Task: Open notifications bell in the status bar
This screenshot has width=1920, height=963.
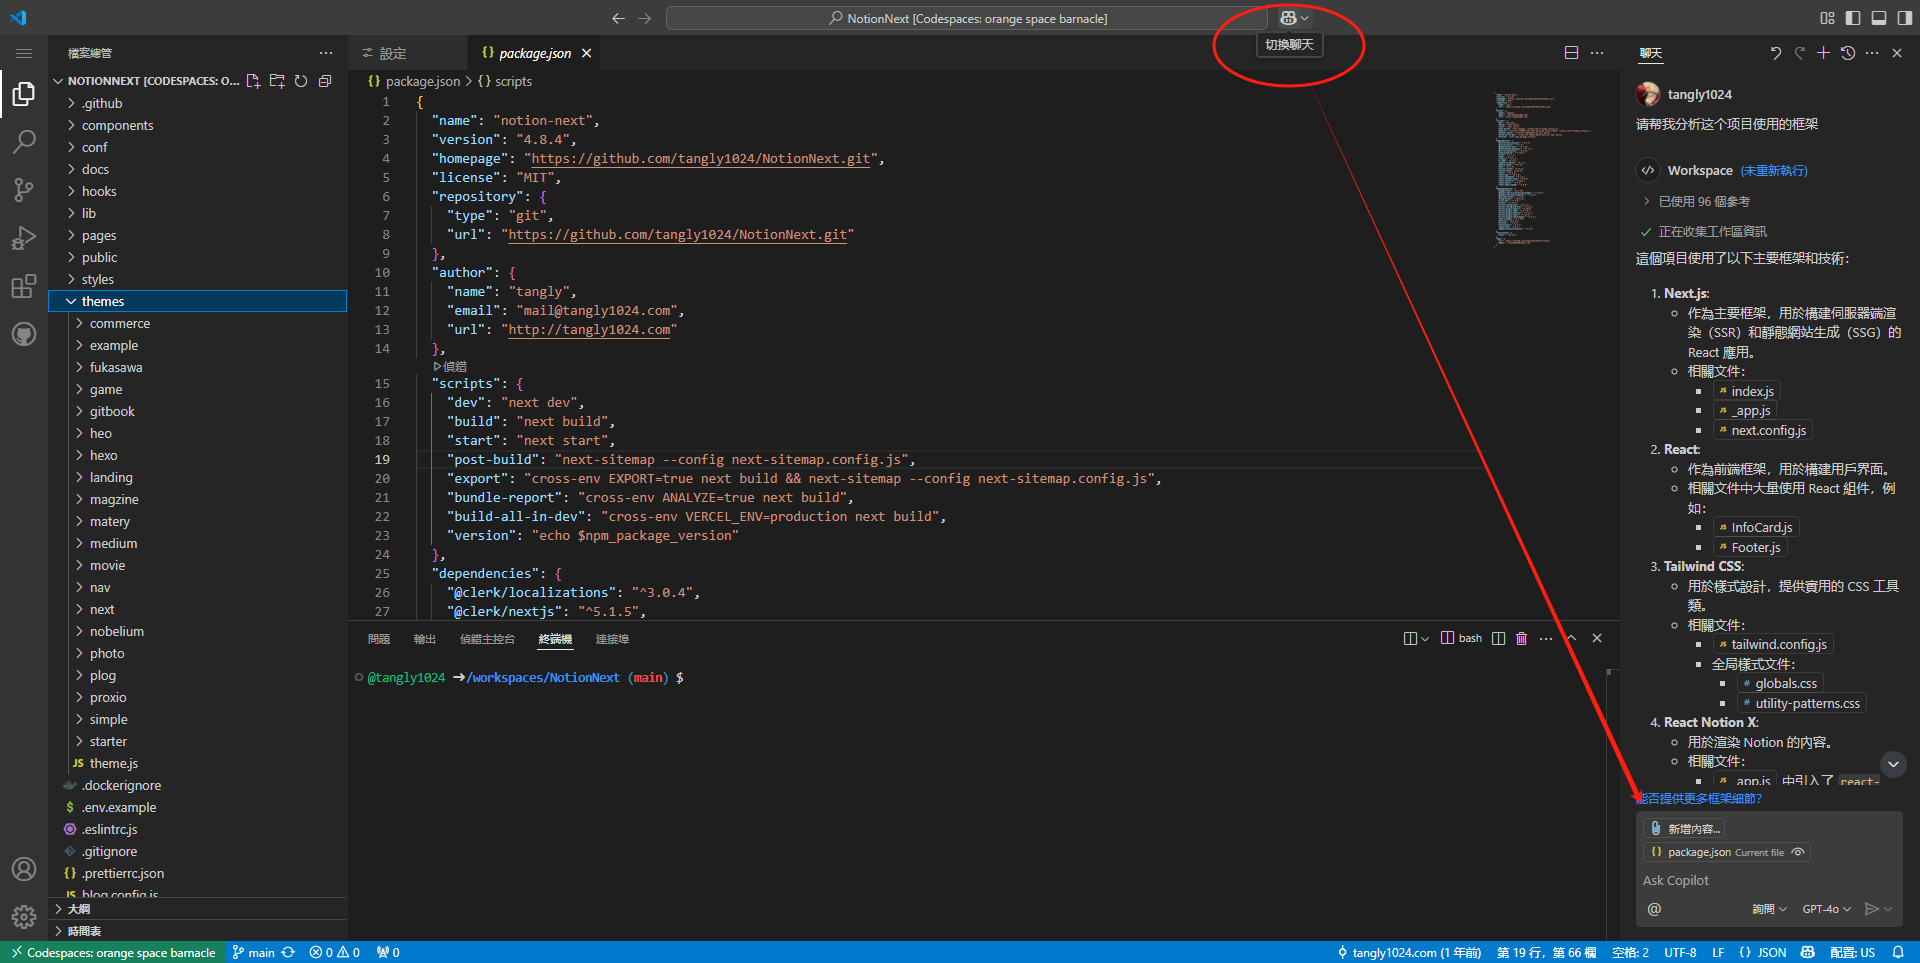Action: 1898,952
